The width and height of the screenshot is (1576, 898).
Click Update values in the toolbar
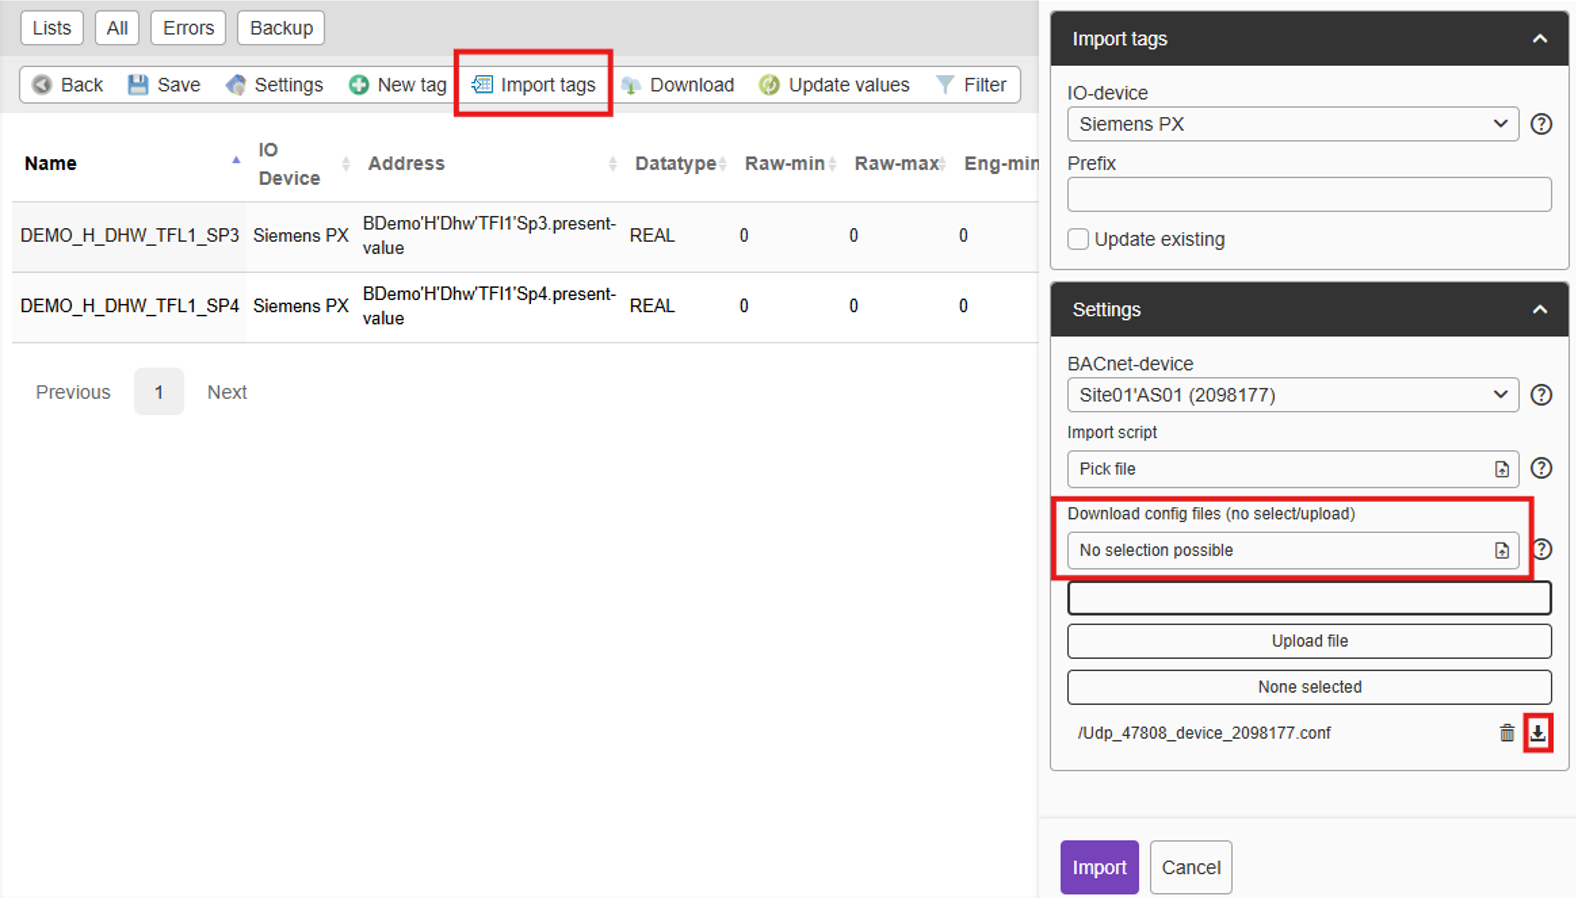(834, 85)
